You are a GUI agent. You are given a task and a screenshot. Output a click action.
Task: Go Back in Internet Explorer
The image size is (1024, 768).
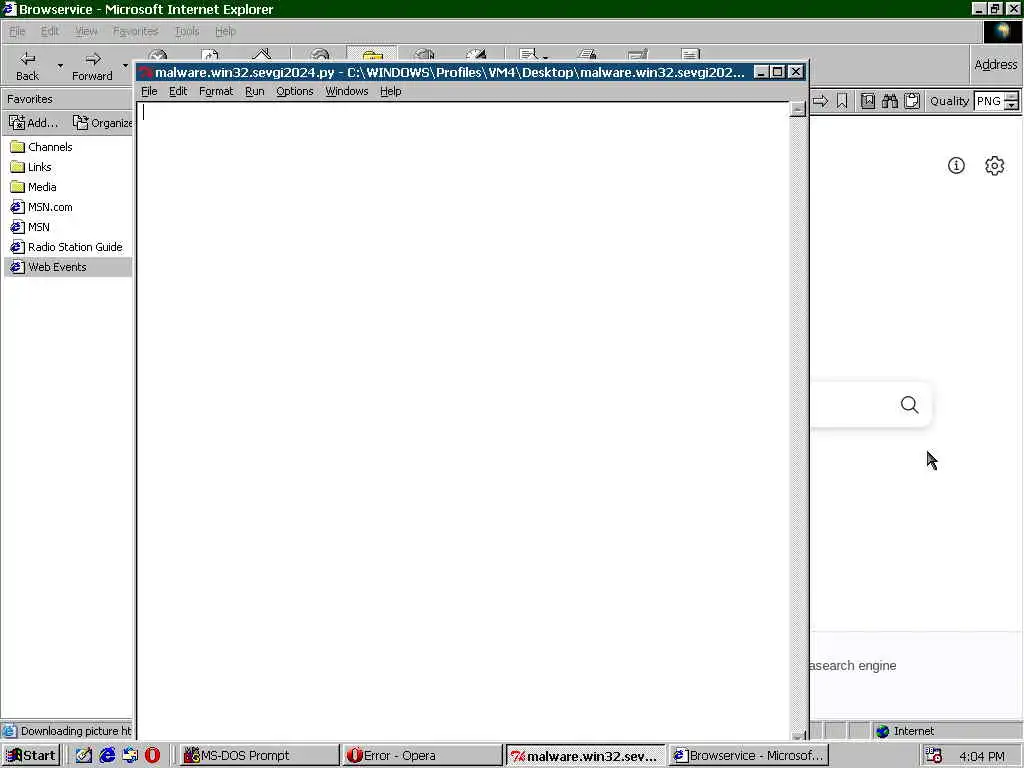27,65
